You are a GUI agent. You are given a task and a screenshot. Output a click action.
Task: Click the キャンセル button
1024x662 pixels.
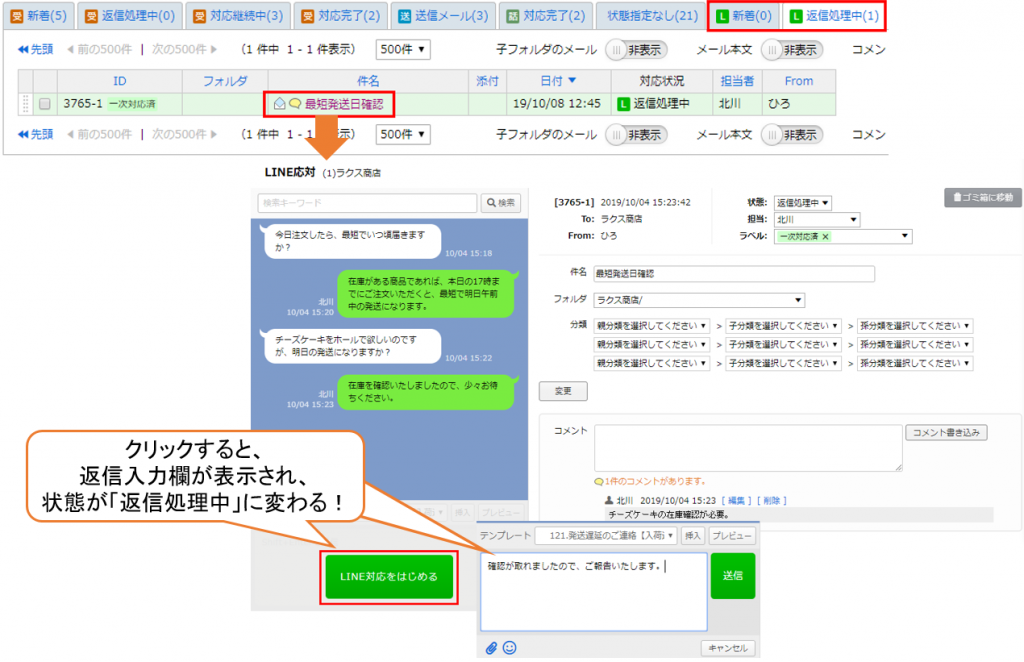[x=728, y=648]
